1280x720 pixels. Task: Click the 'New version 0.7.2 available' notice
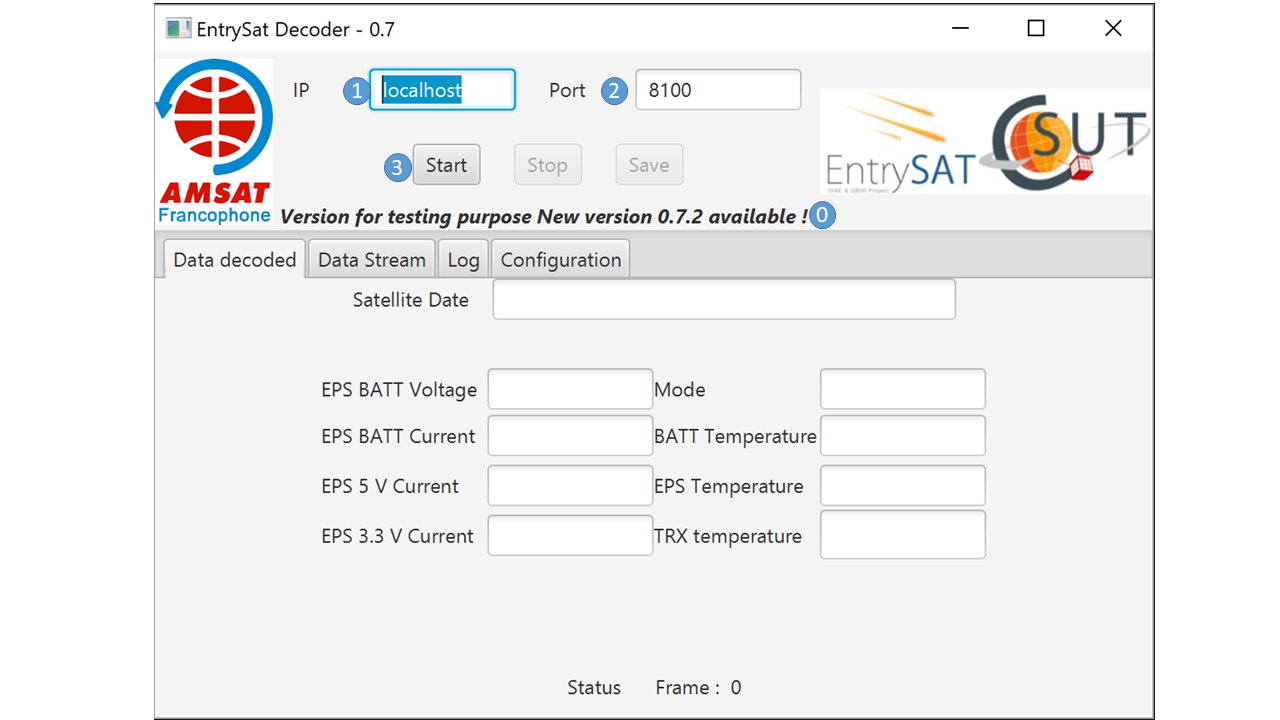point(672,217)
